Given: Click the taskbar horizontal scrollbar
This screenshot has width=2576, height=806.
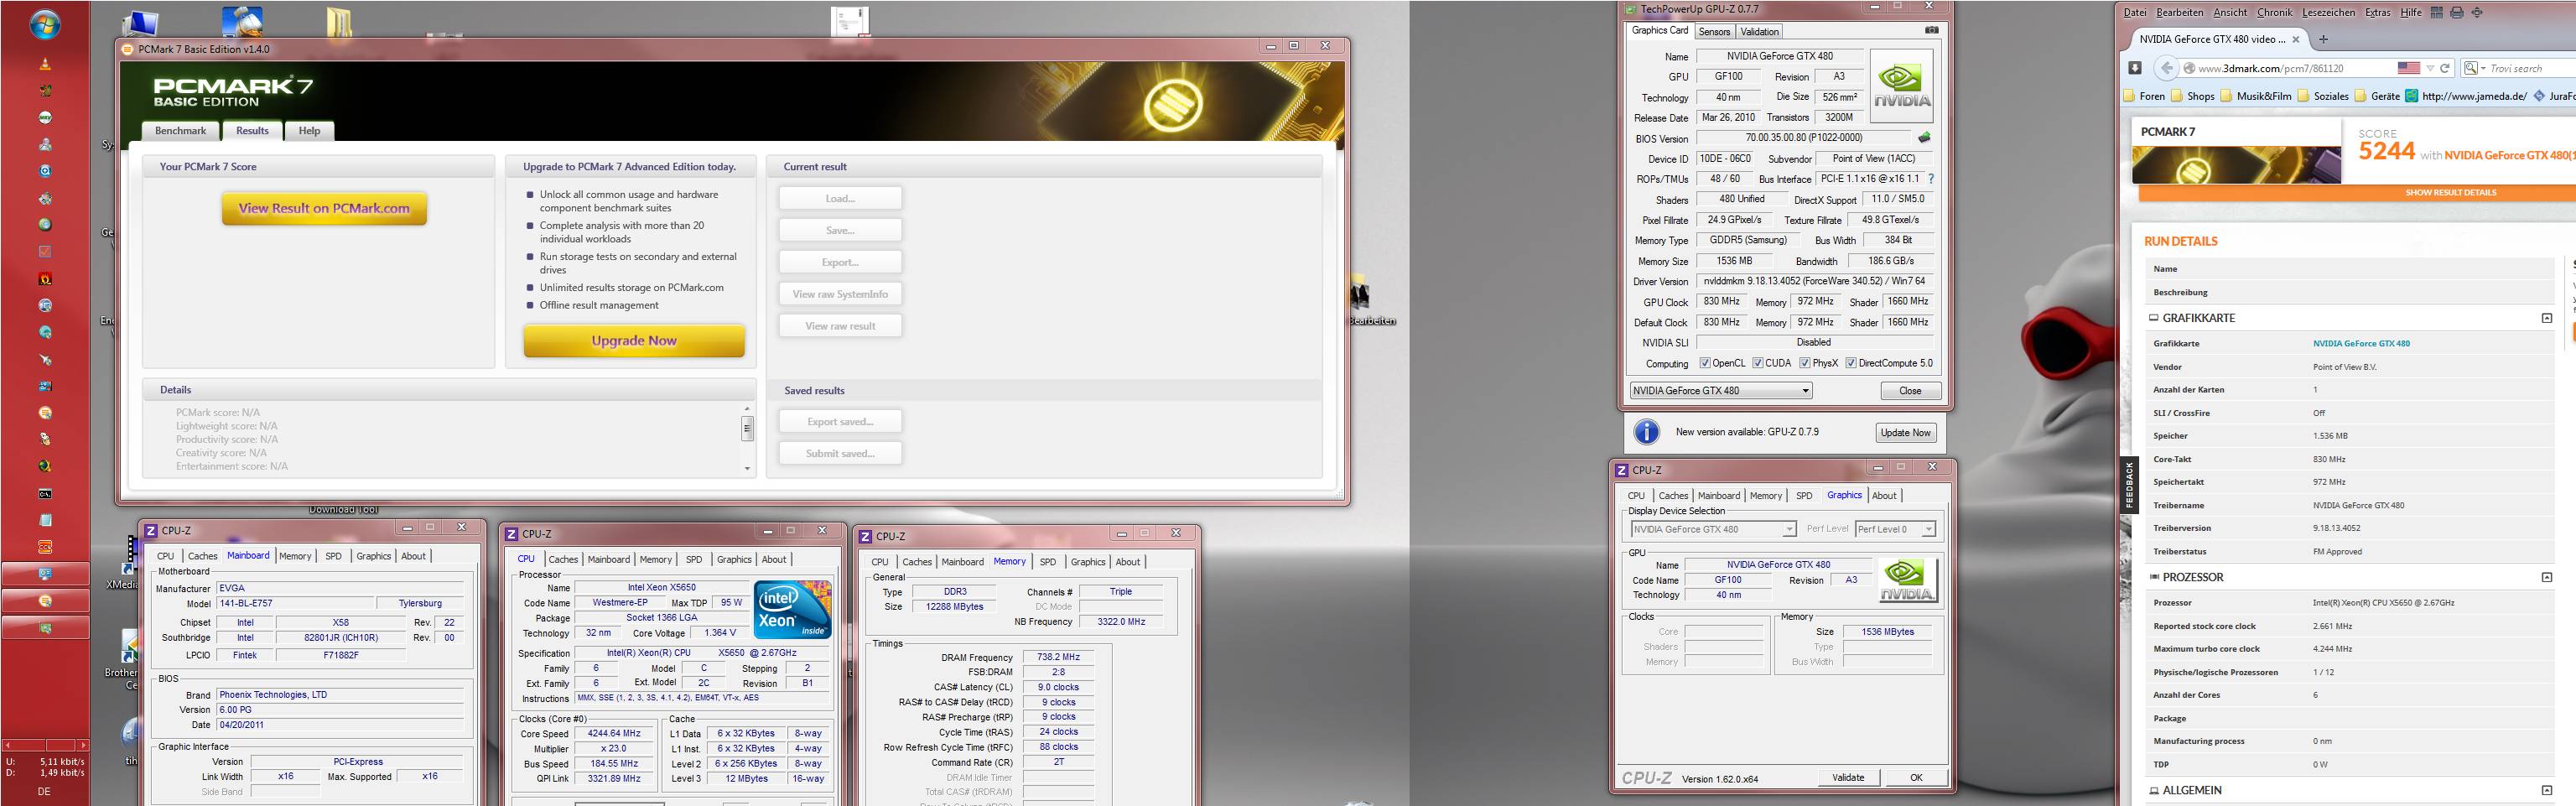Looking at the screenshot, I should (x=45, y=745).
